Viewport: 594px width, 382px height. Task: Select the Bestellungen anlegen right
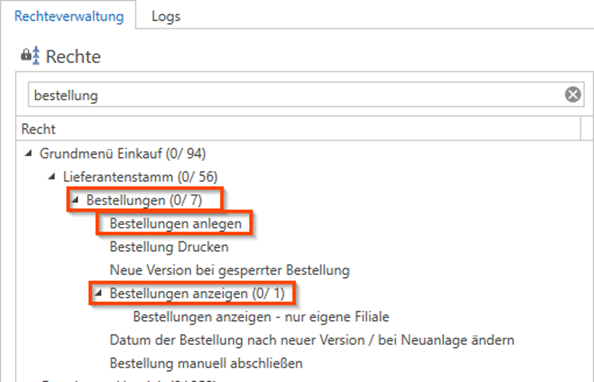coord(175,224)
